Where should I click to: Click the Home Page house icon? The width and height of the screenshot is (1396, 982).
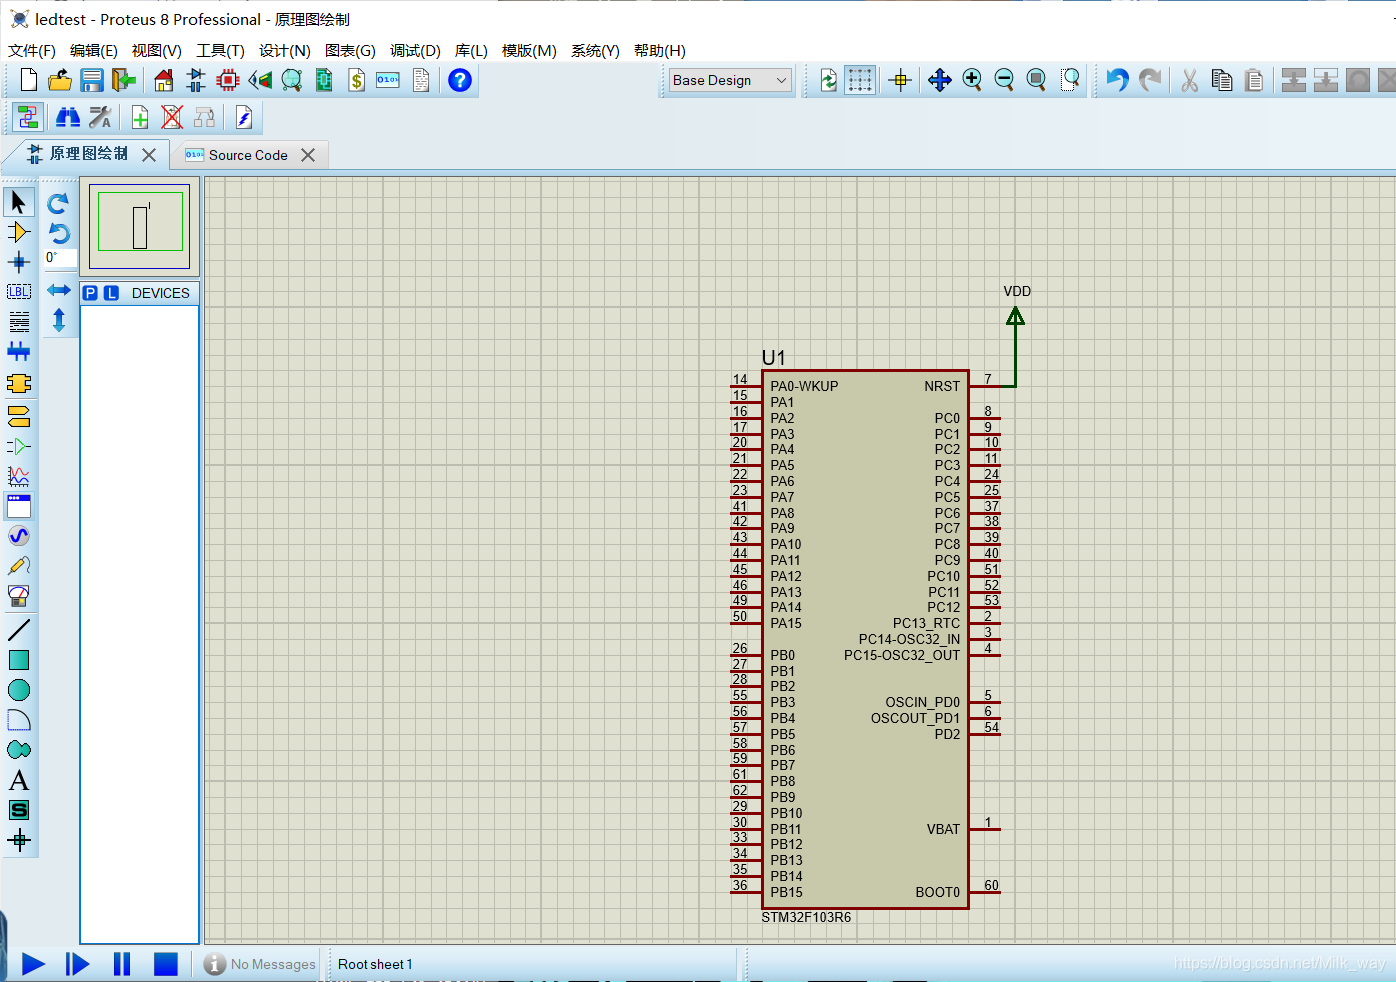(164, 80)
